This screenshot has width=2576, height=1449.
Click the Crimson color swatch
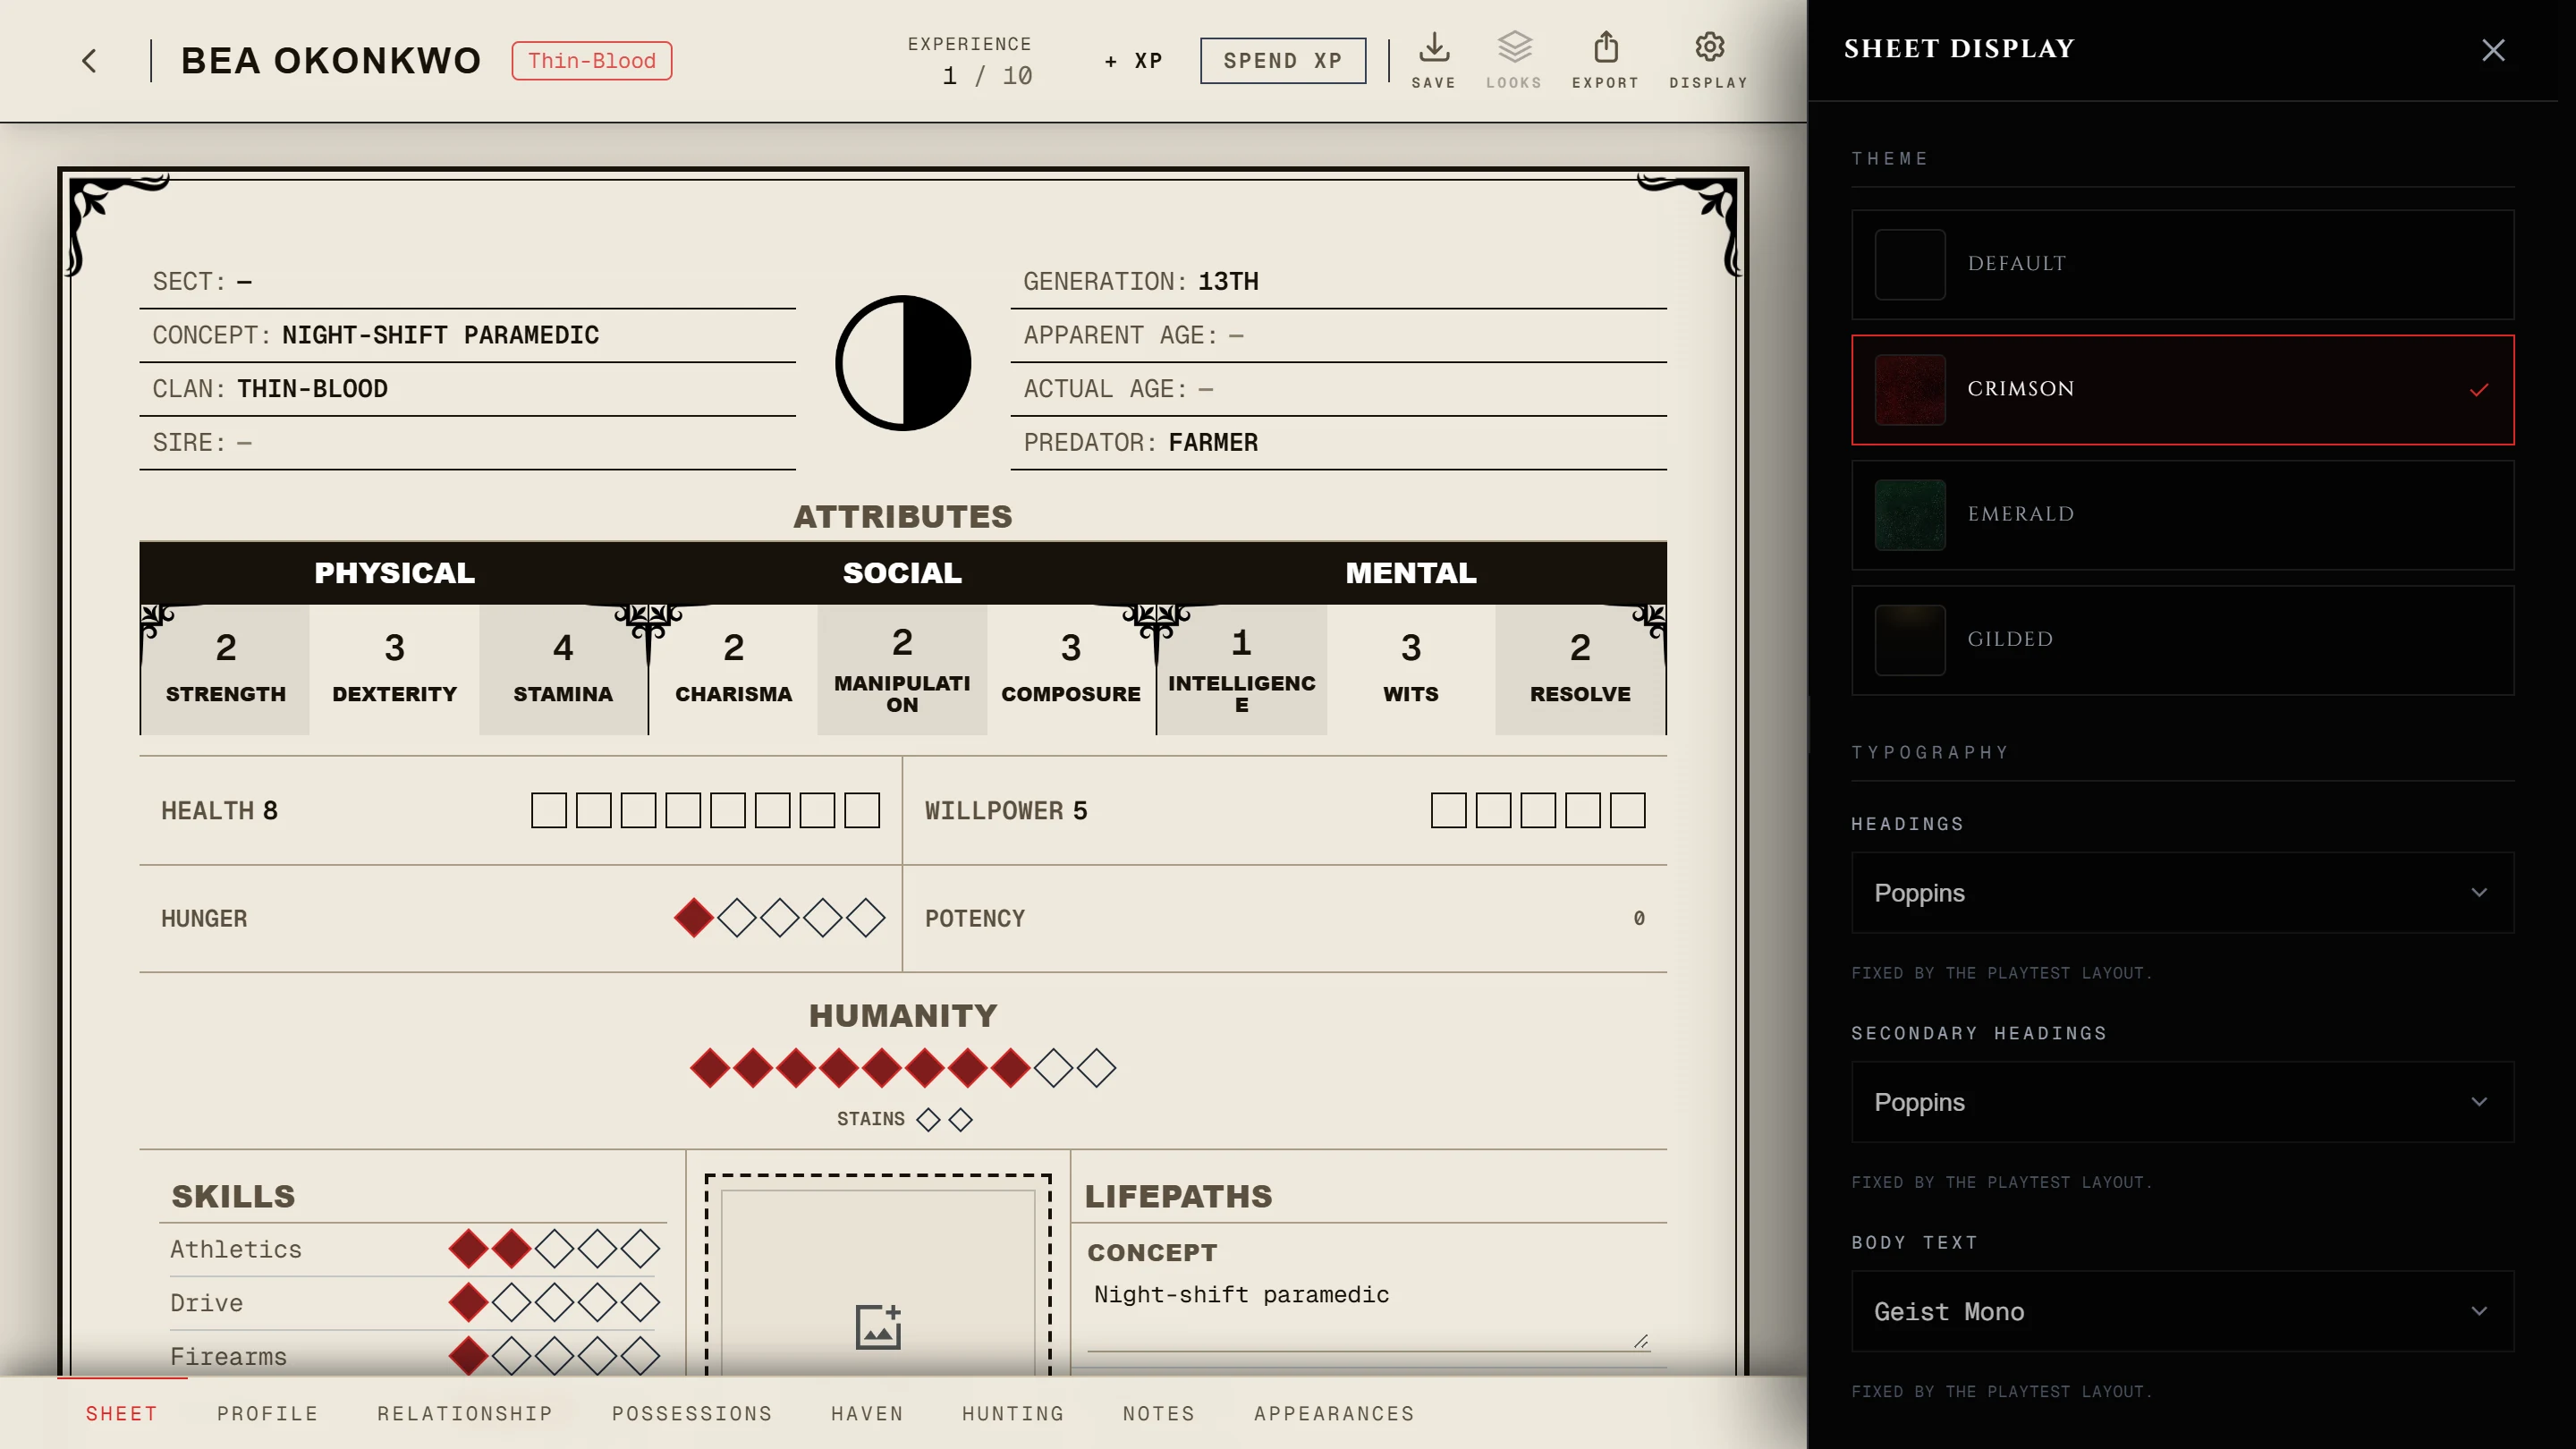click(x=1909, y=389)
